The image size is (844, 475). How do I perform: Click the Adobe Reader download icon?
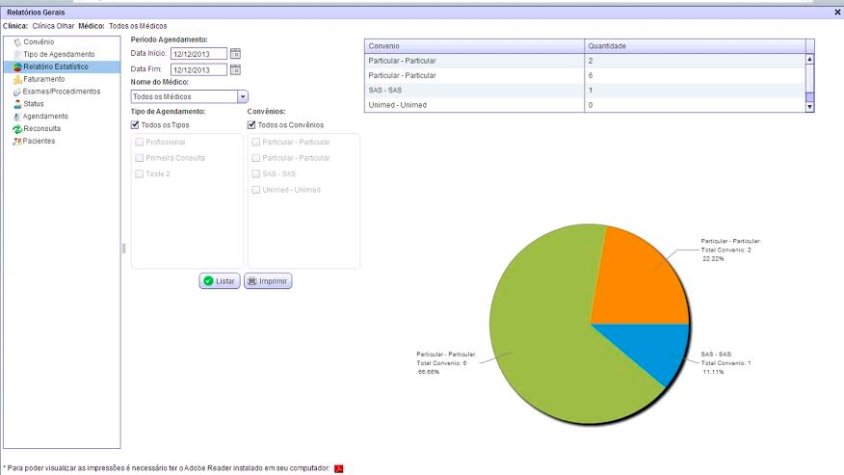click(x=338, y=468)
